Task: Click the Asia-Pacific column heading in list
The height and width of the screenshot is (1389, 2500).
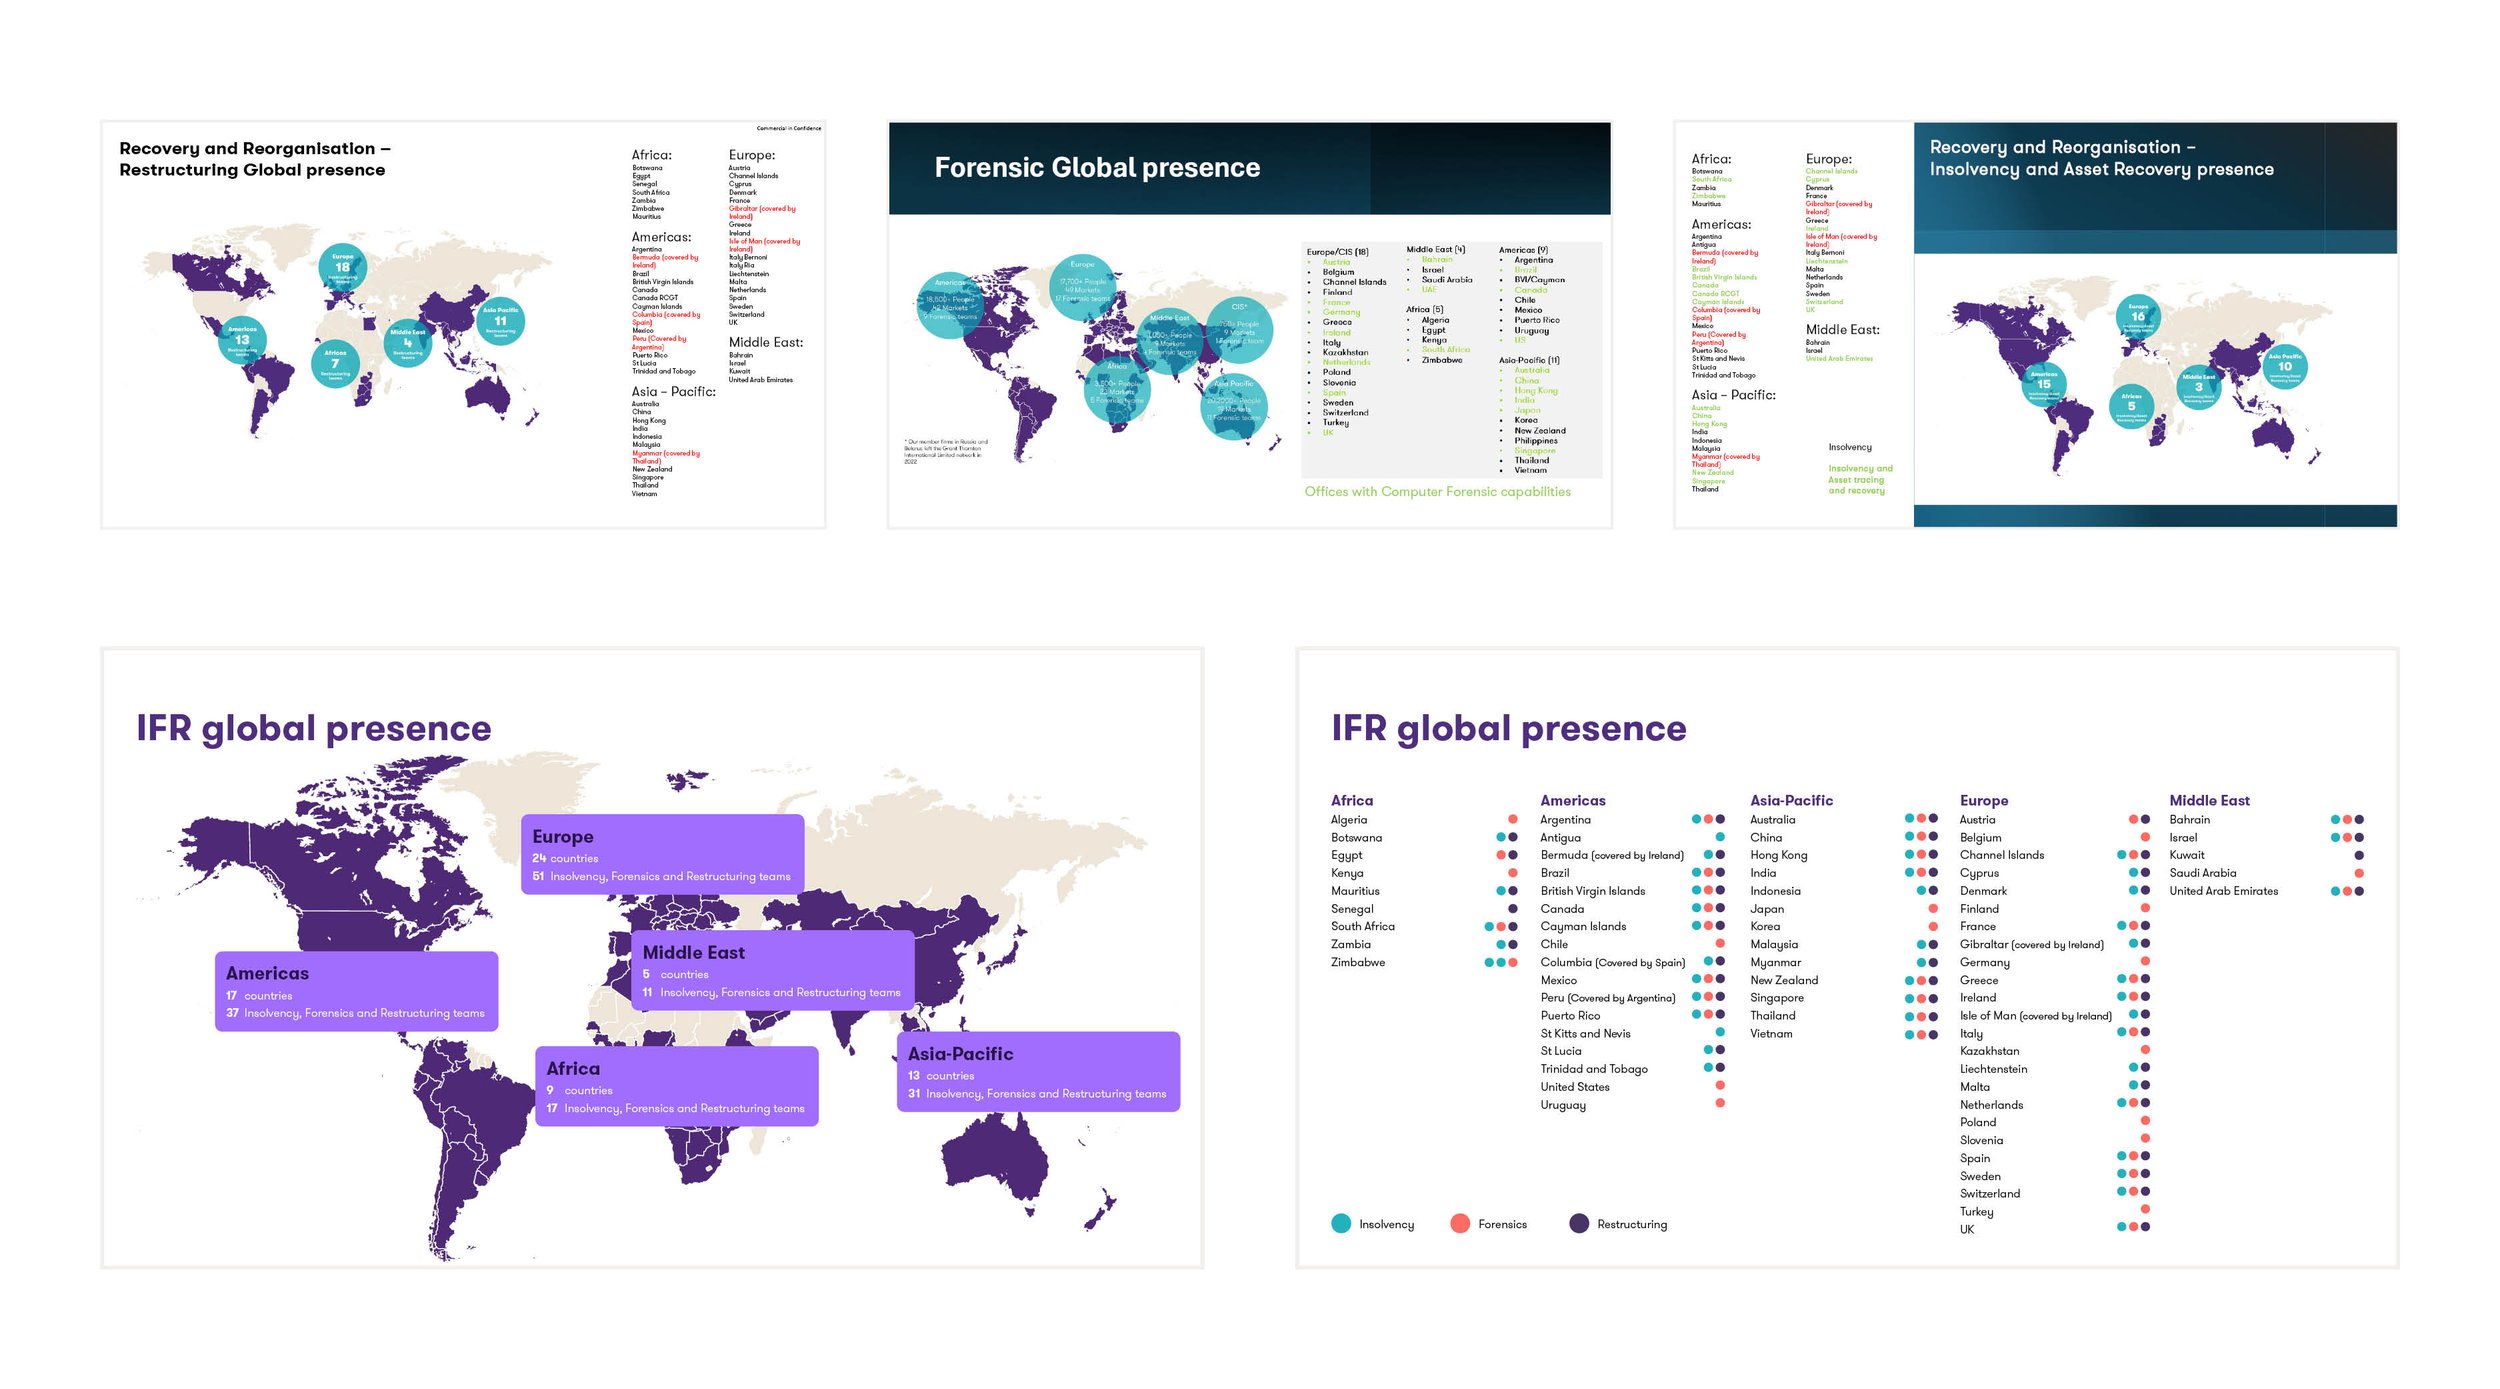Action: [1790, 800]
